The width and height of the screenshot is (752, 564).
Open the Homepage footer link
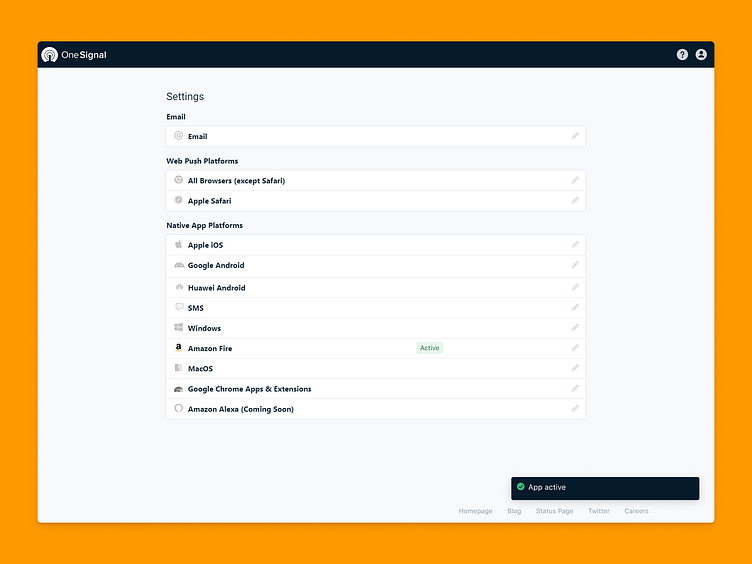[x=475, y=511]
